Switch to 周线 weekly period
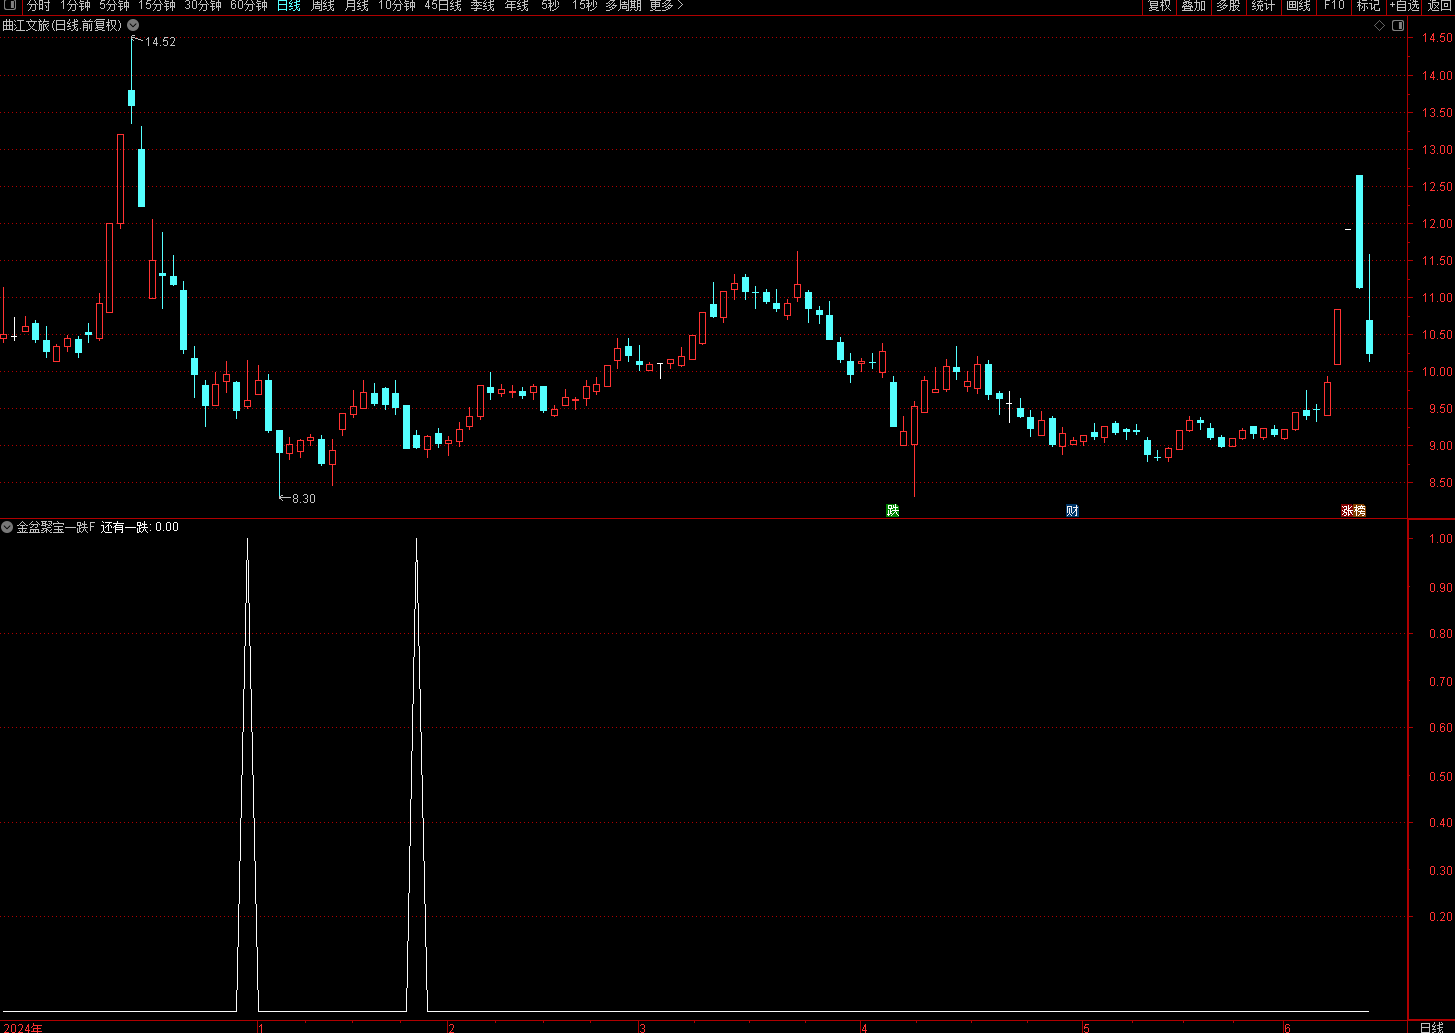This screenshot has height=1033, width=1455. [x=322, y=6]
